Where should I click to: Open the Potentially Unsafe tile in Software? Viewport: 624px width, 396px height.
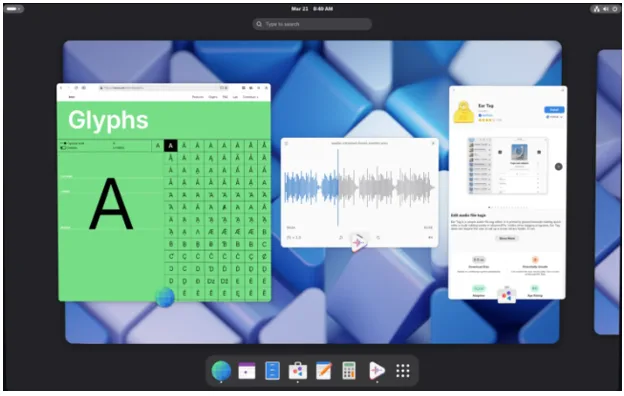535,264
